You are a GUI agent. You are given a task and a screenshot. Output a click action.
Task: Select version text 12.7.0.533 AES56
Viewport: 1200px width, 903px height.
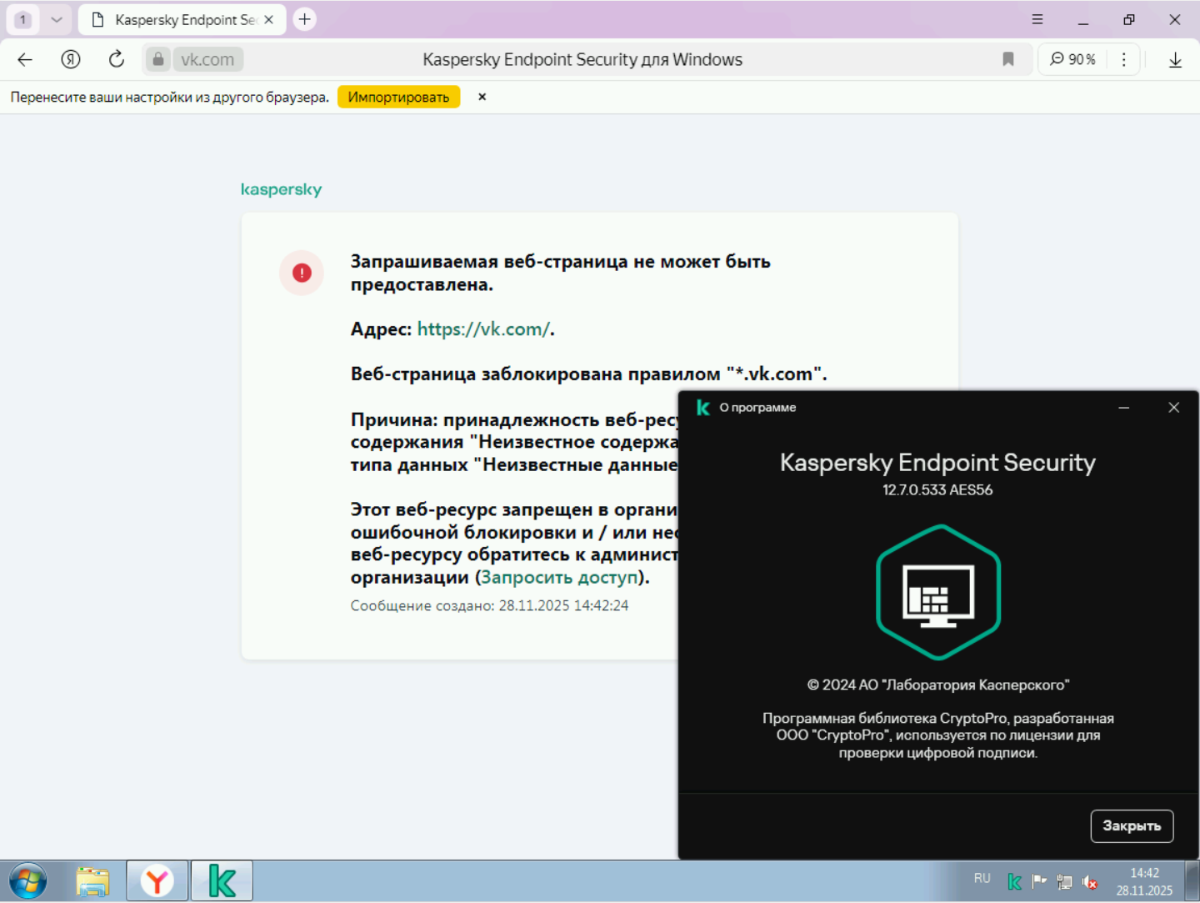click(x=937, y=490)
